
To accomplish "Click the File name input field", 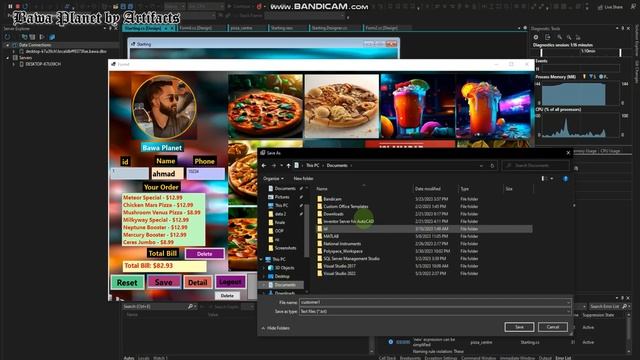I will pos(435,302).
